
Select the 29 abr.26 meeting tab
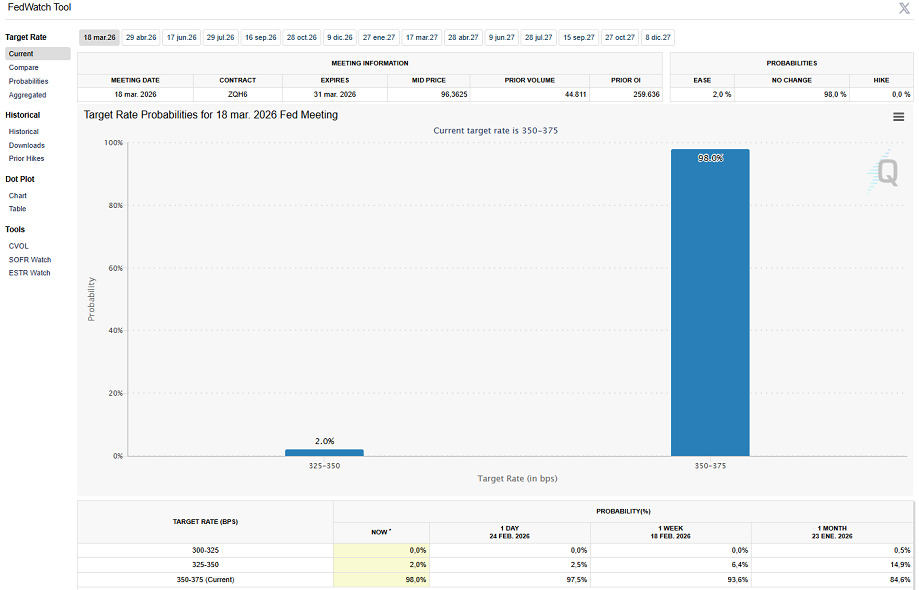tap(141, 37)
